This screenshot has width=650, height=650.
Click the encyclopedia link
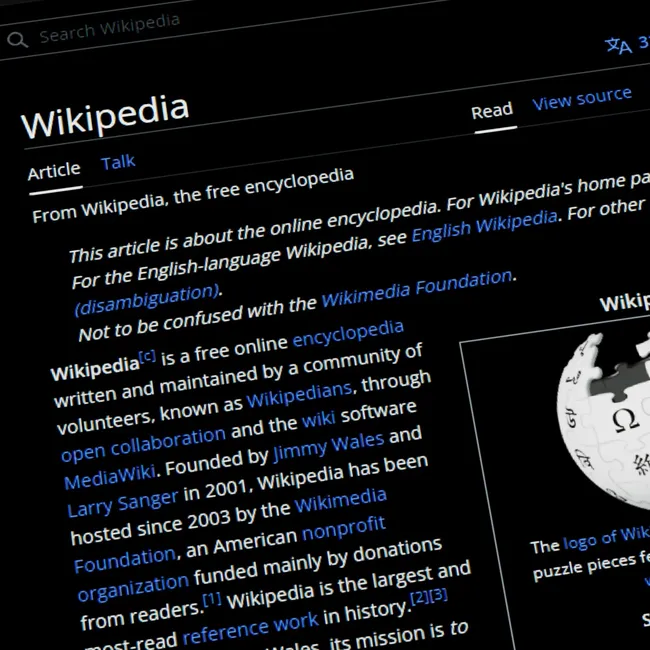click(348, 333)
